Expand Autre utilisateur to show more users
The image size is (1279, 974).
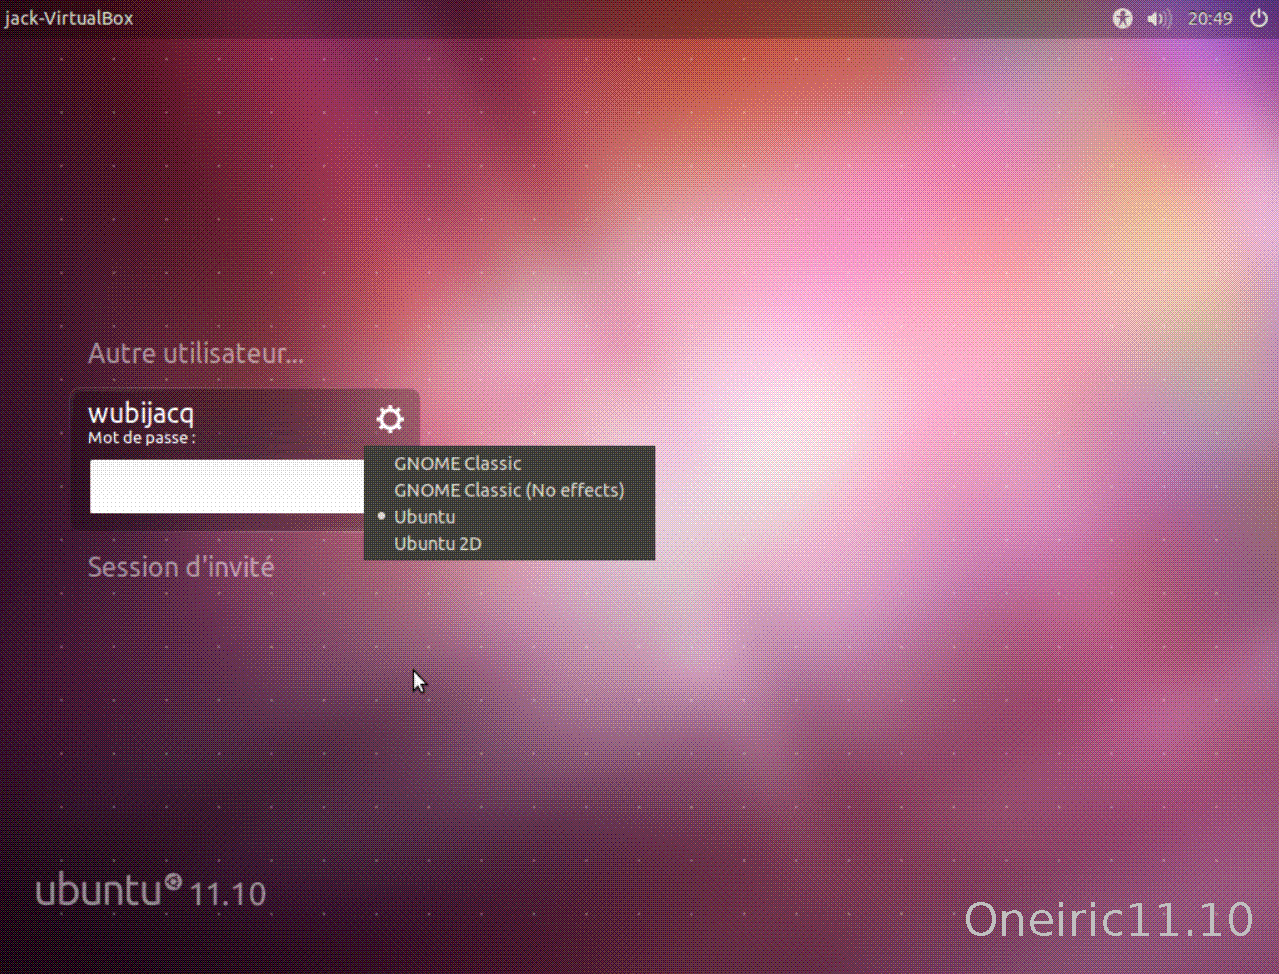tap(196, 353)
